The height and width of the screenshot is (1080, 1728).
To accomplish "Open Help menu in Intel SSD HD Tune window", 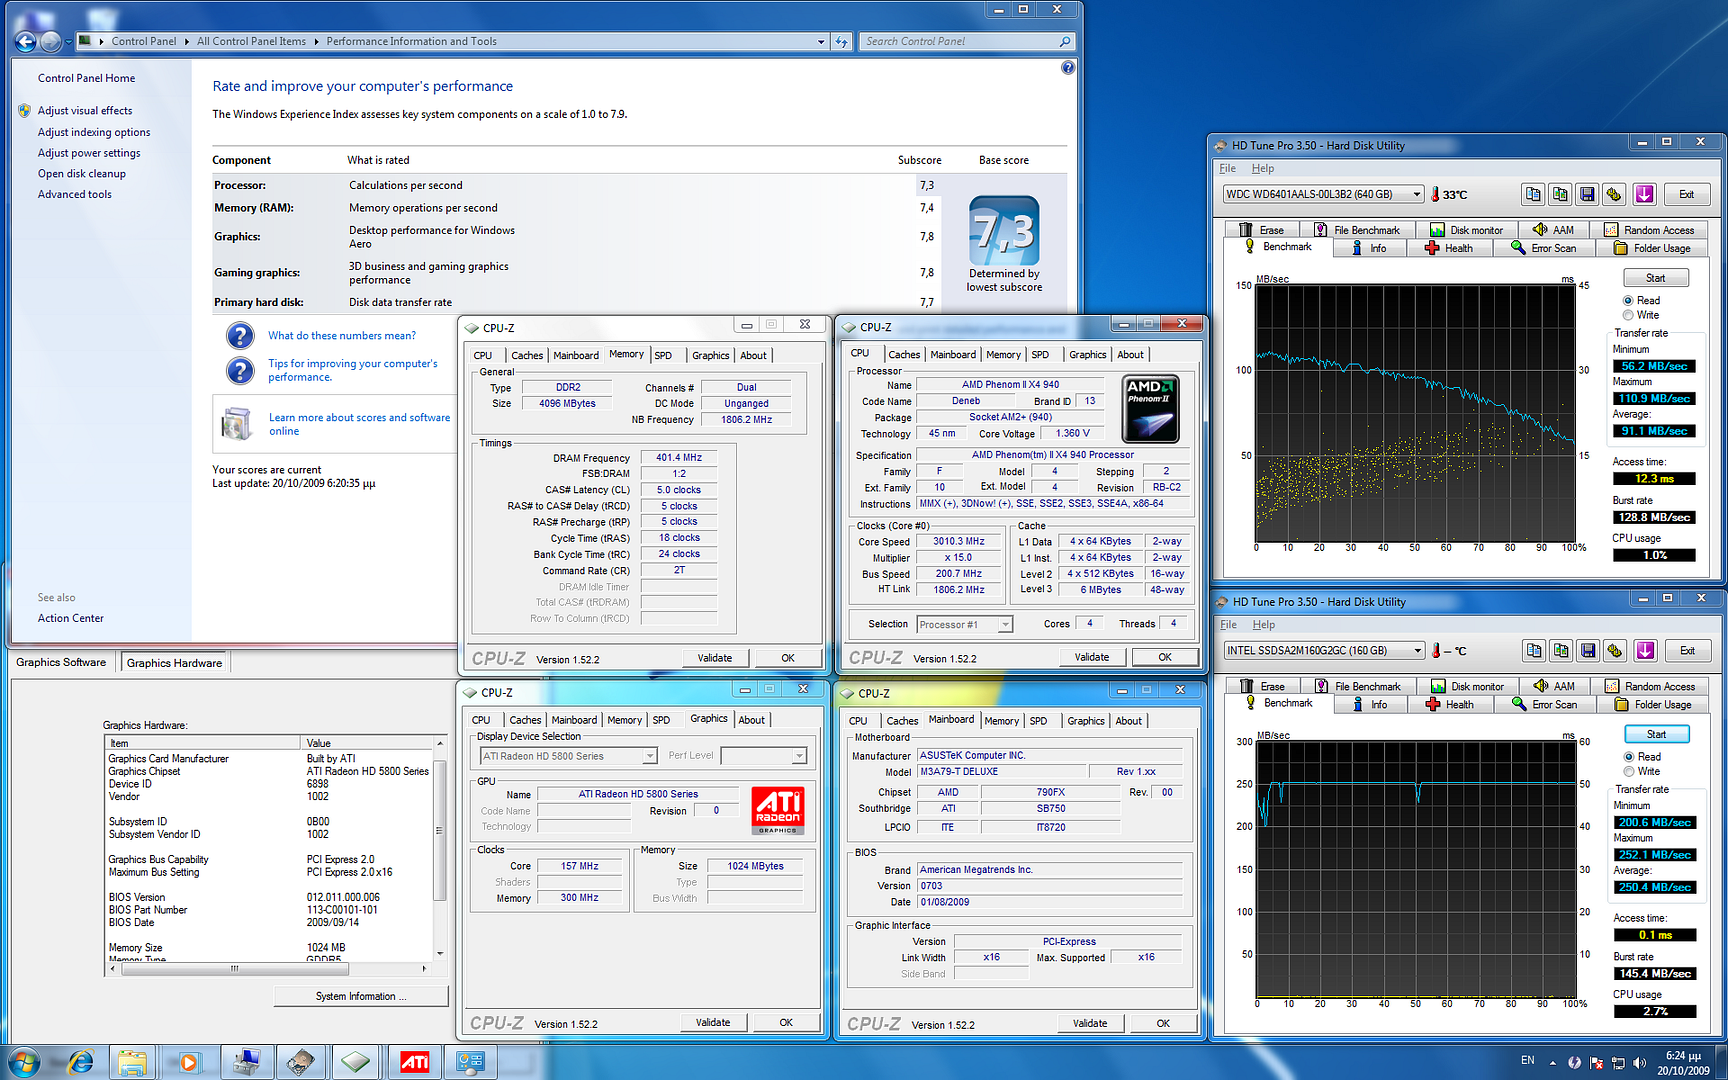I will 1264,624.
